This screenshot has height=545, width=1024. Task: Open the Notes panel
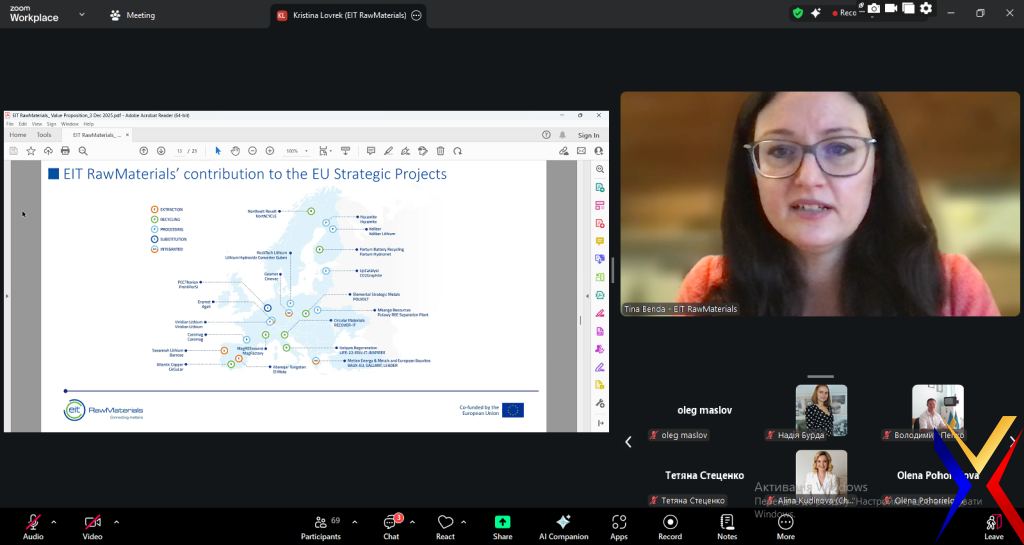pyautogui.click(x=727, y=526)
